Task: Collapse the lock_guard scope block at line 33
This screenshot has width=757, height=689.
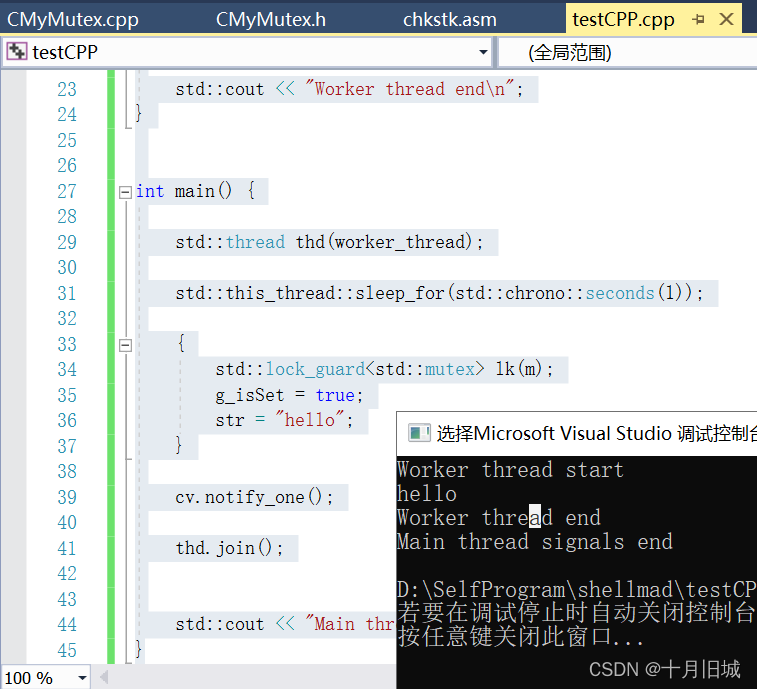Action: [126, 345]
